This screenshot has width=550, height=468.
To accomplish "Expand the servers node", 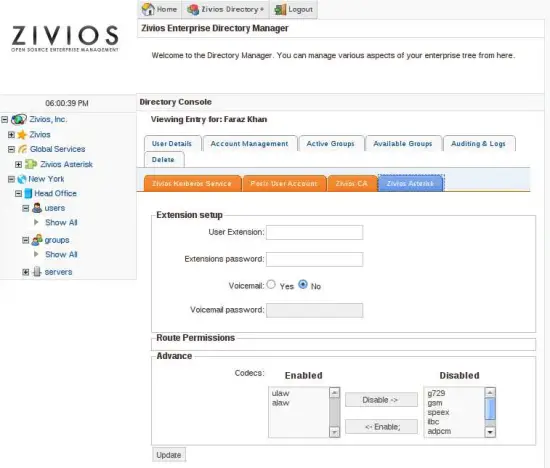I will coord(26,272).
